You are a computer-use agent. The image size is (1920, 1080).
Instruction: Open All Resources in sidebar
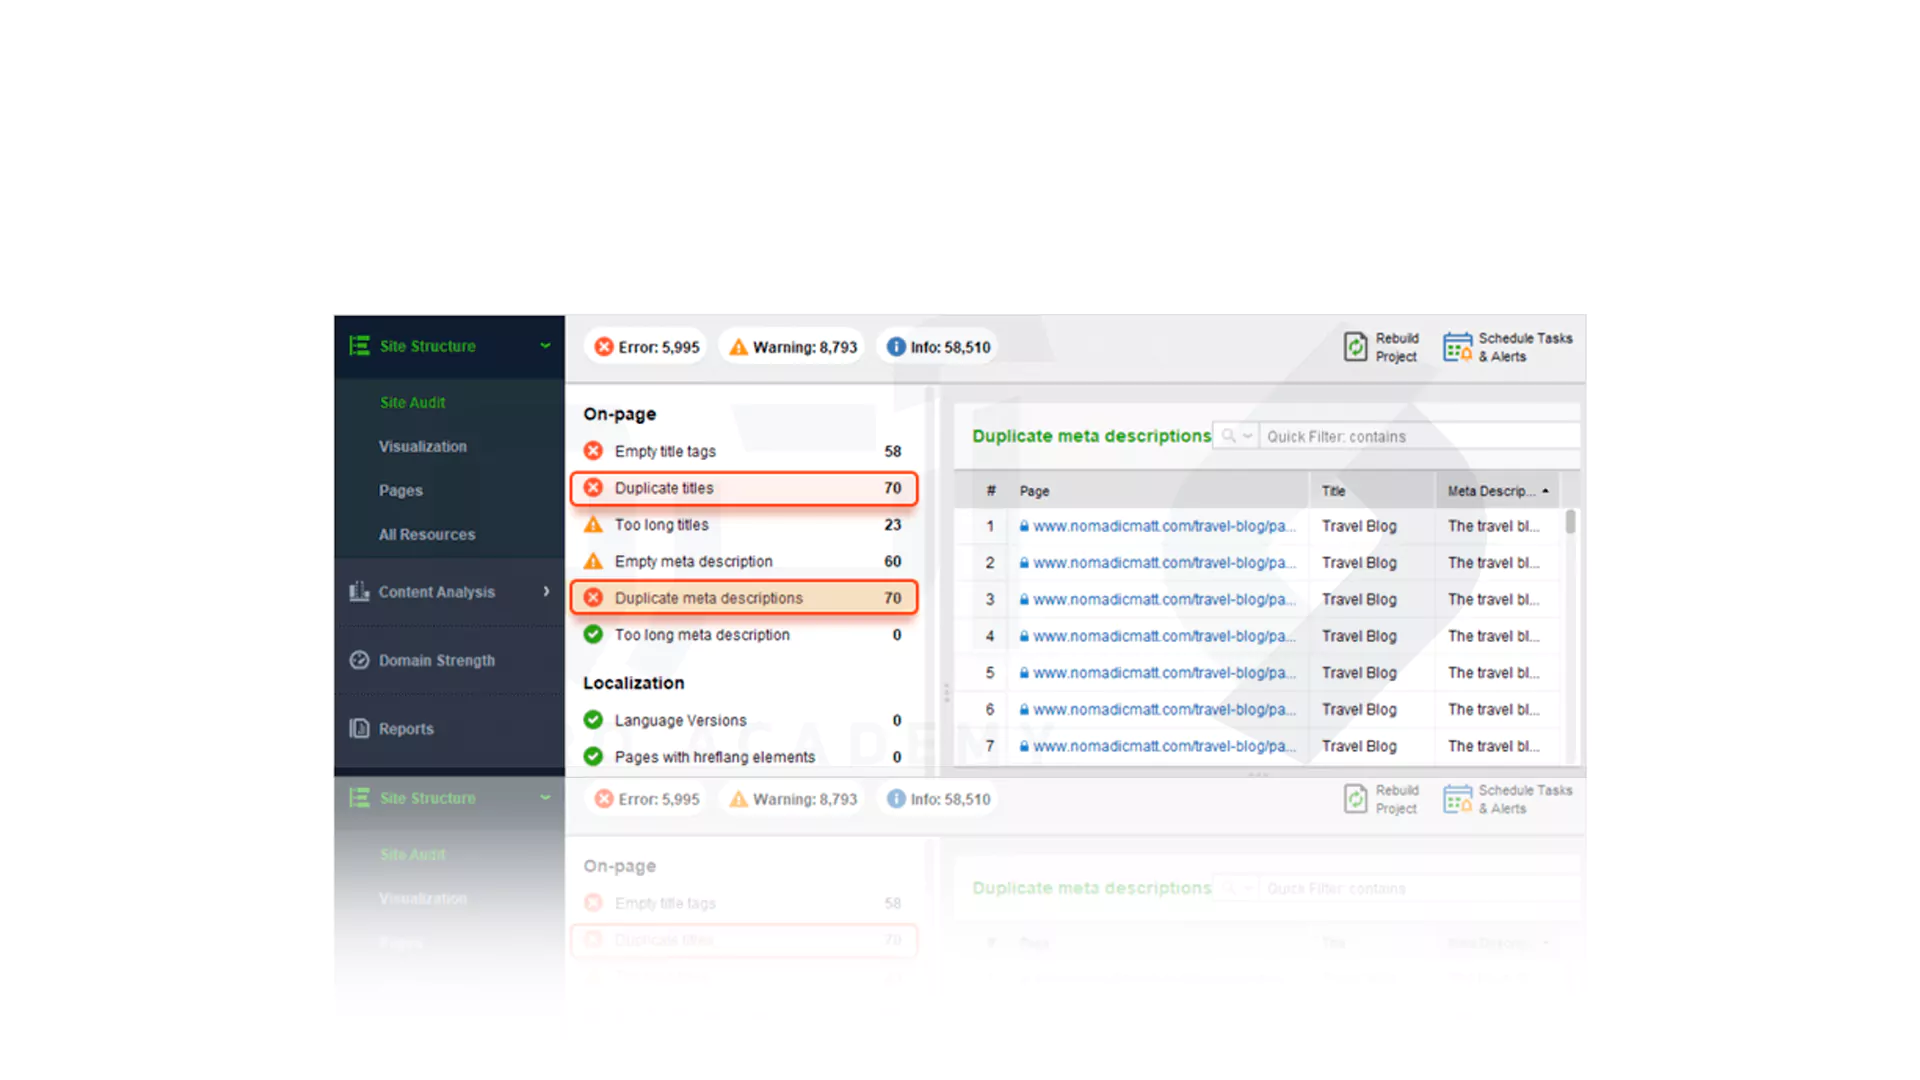[426, 534]
